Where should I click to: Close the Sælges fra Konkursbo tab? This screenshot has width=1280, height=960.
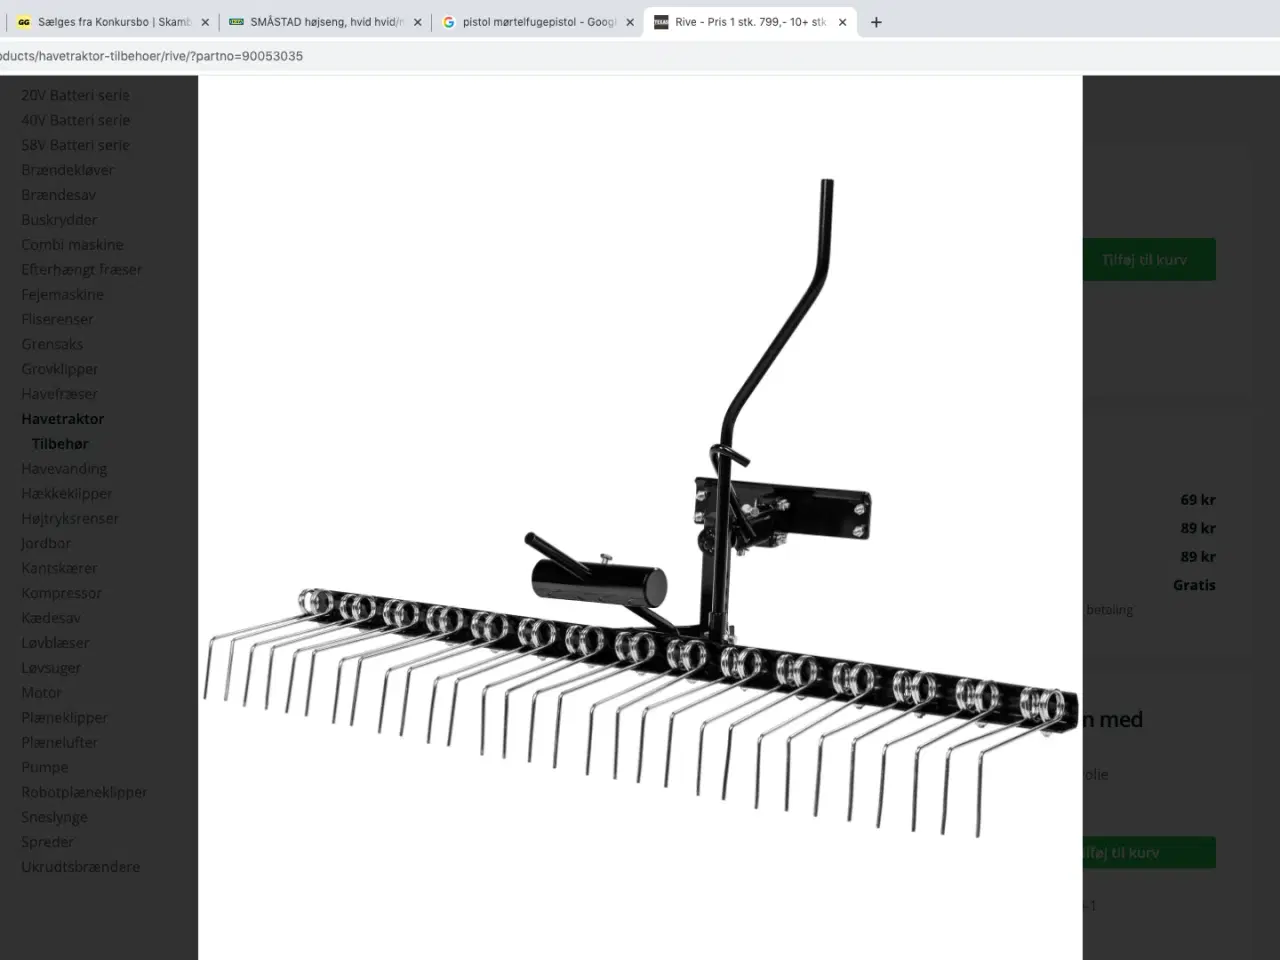(205, 22)
